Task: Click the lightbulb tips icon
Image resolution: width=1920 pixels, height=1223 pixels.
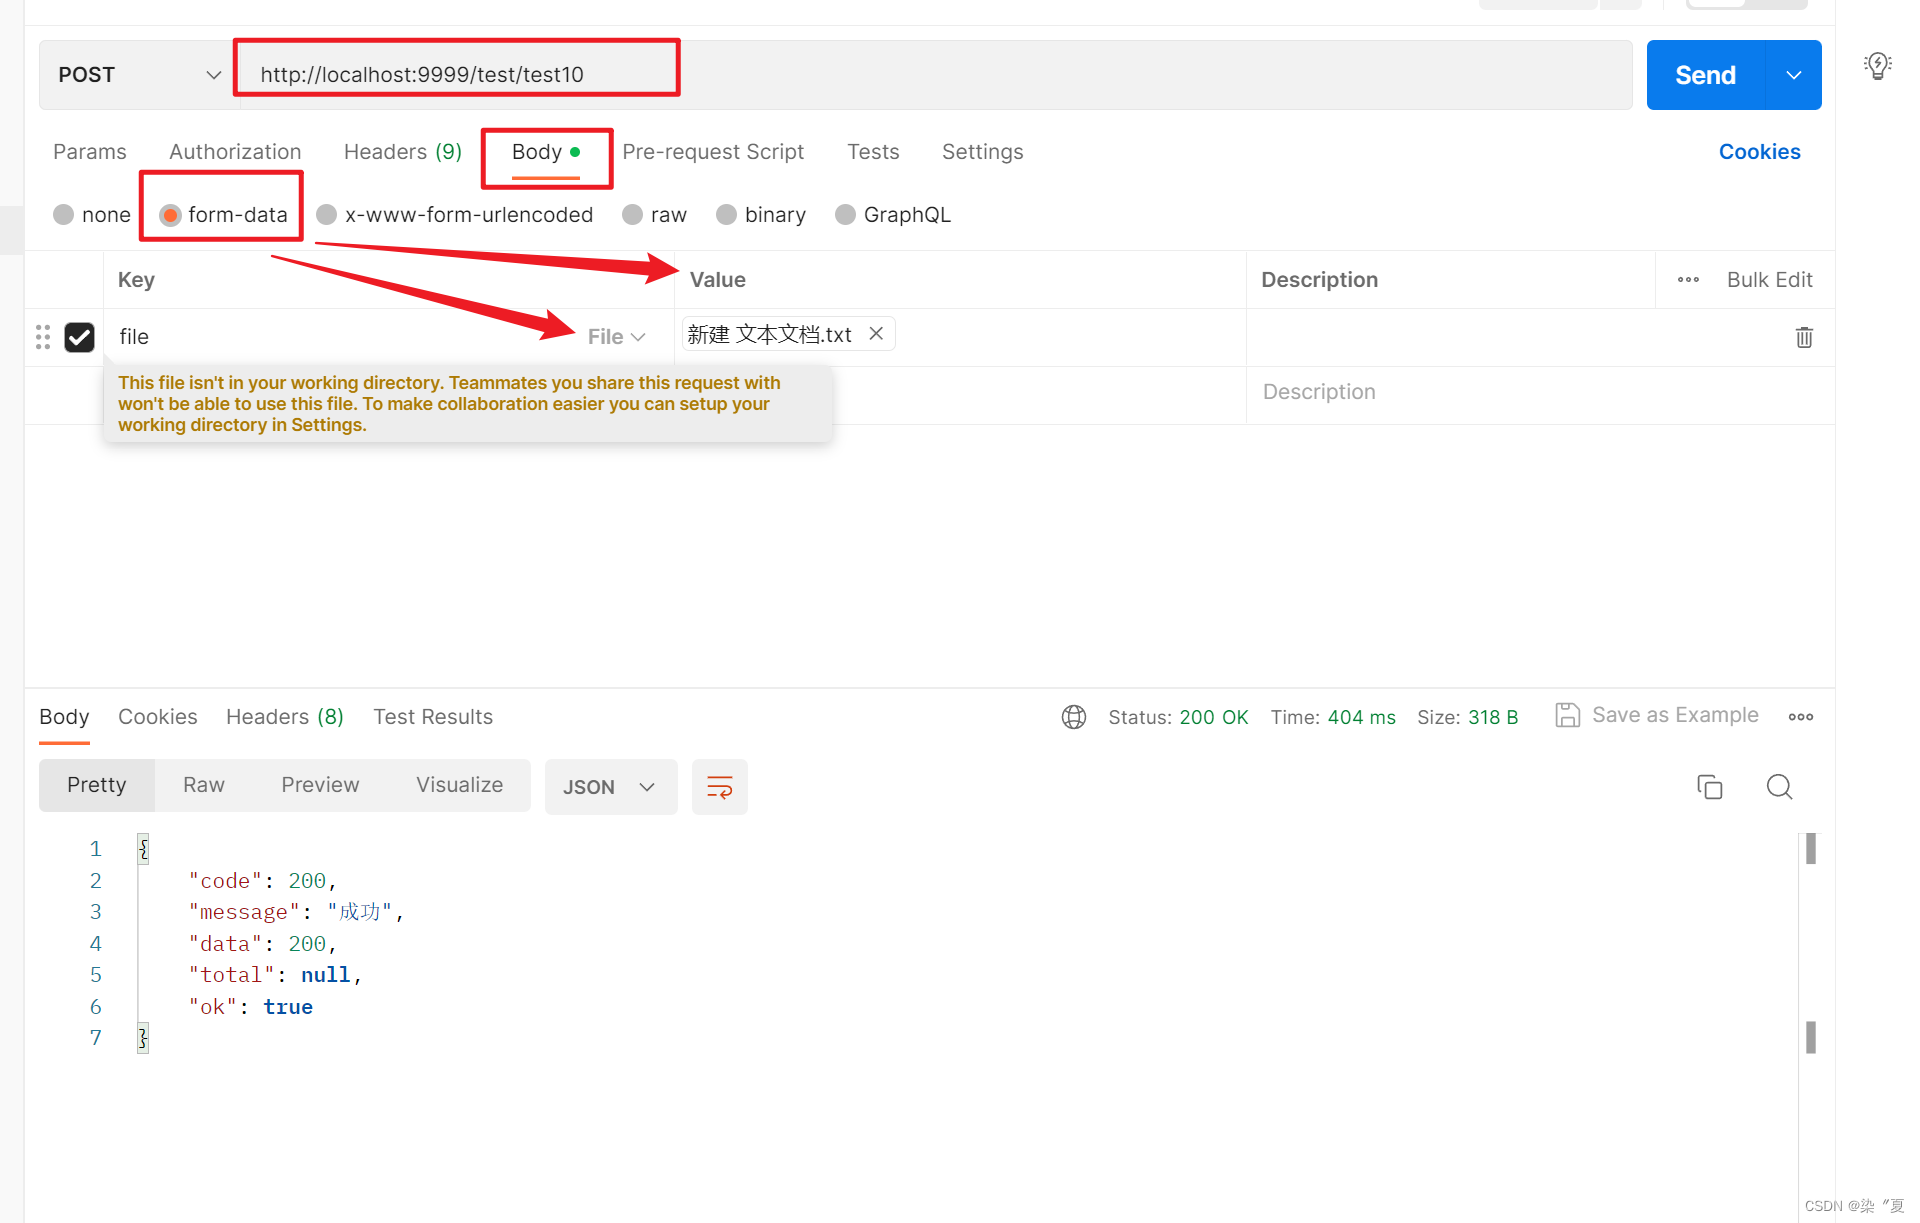Action: pyautogui.click(x=1877, y=66)
